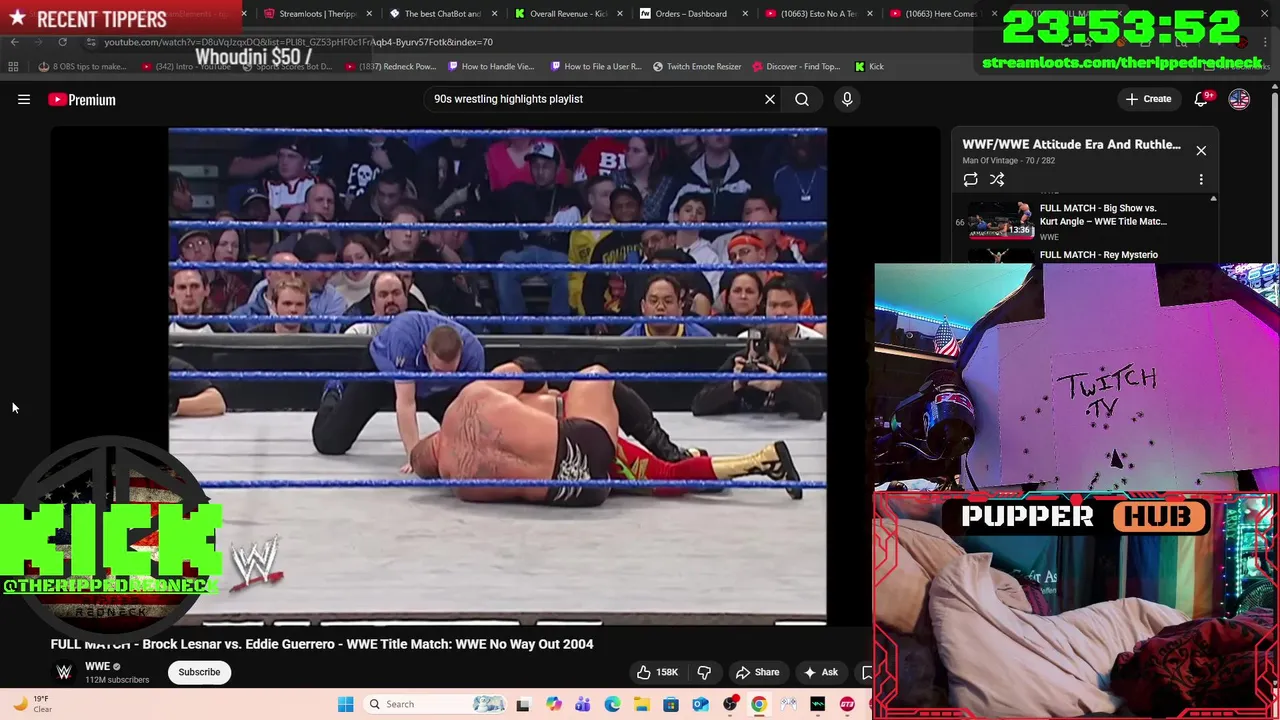Screen dimensions: 1280x720
Task: Close the Overall Revenue tab
Action: point(620,14)
